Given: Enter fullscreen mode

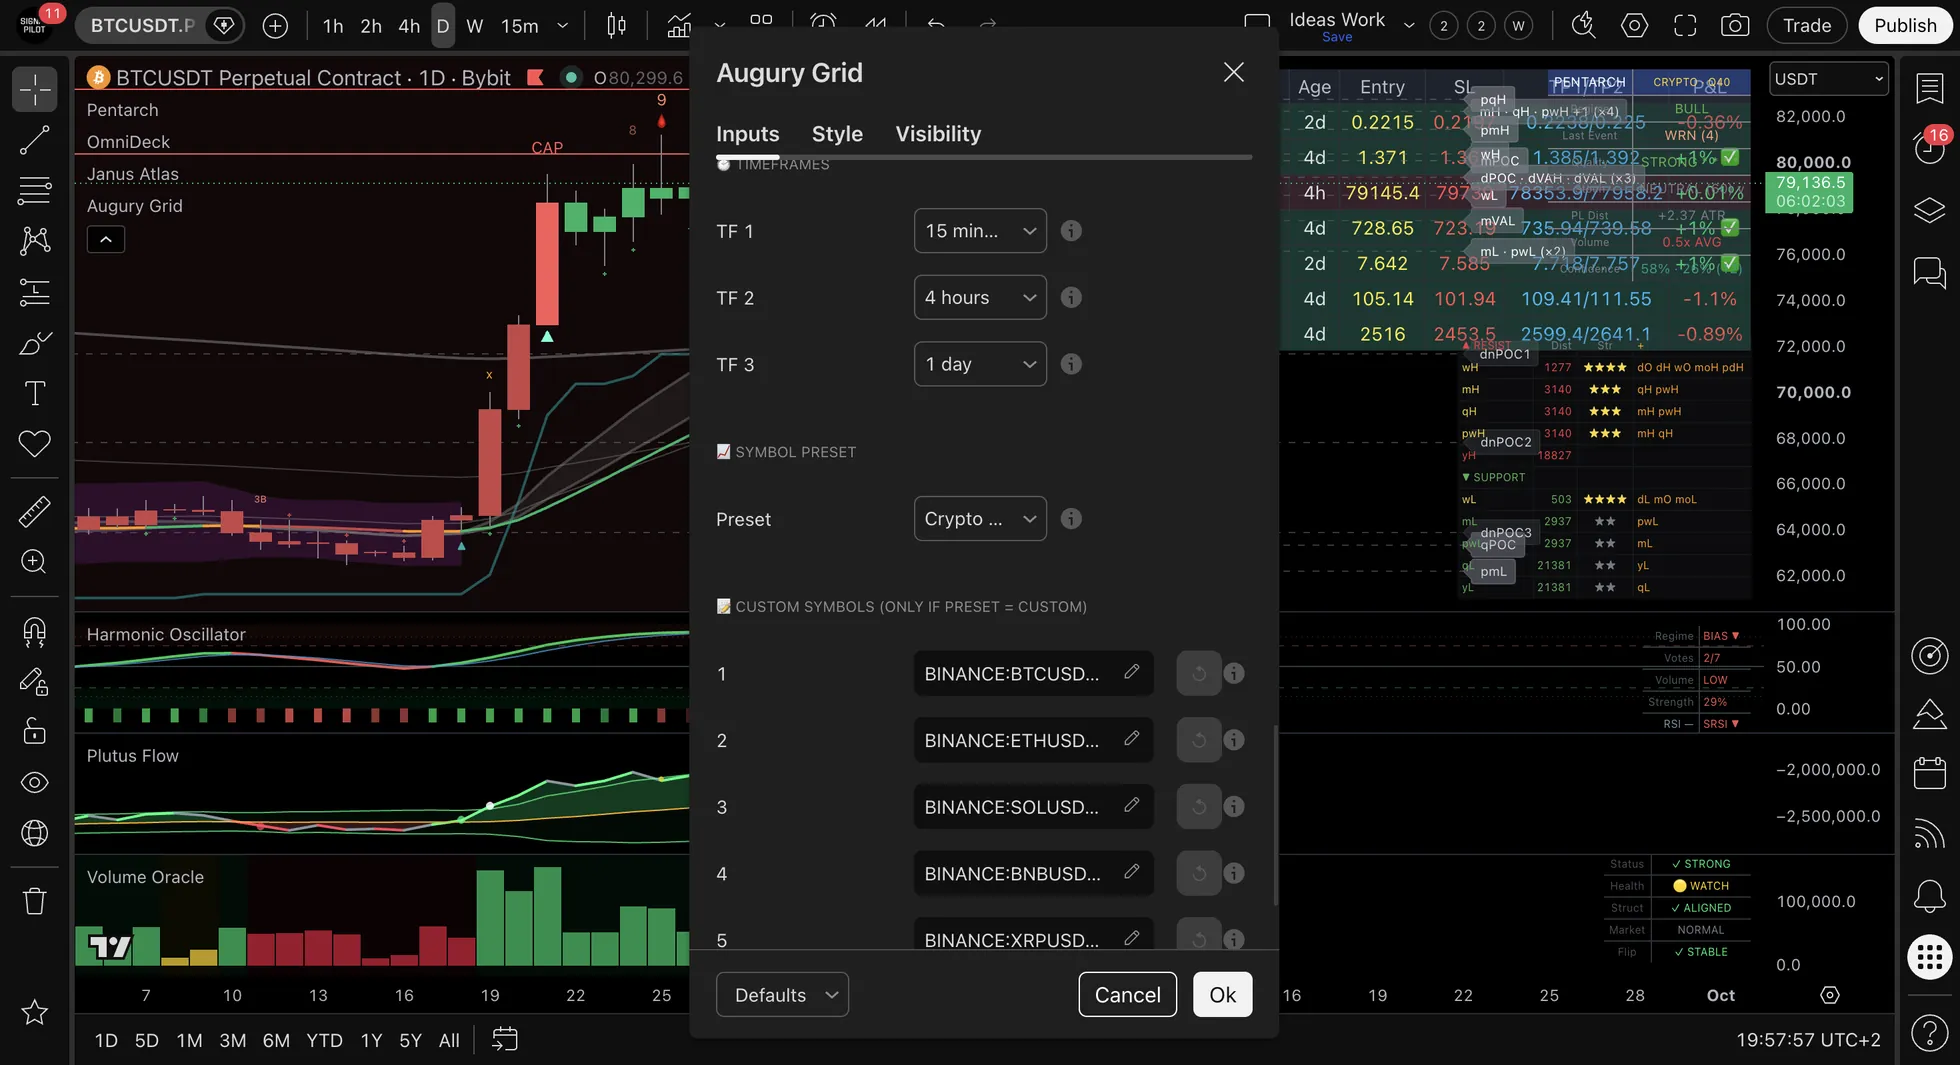Looking at the screenshot, I should [1685, 26].
